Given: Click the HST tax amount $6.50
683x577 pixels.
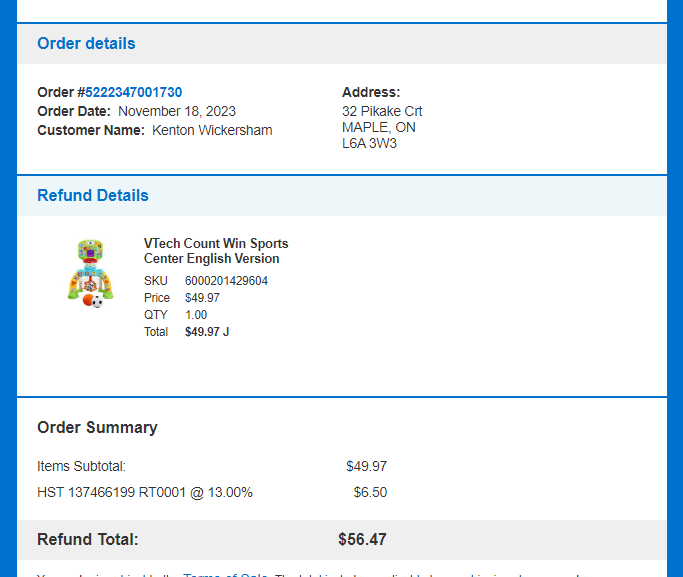Looking at the screenshot, I should (370, 493).
